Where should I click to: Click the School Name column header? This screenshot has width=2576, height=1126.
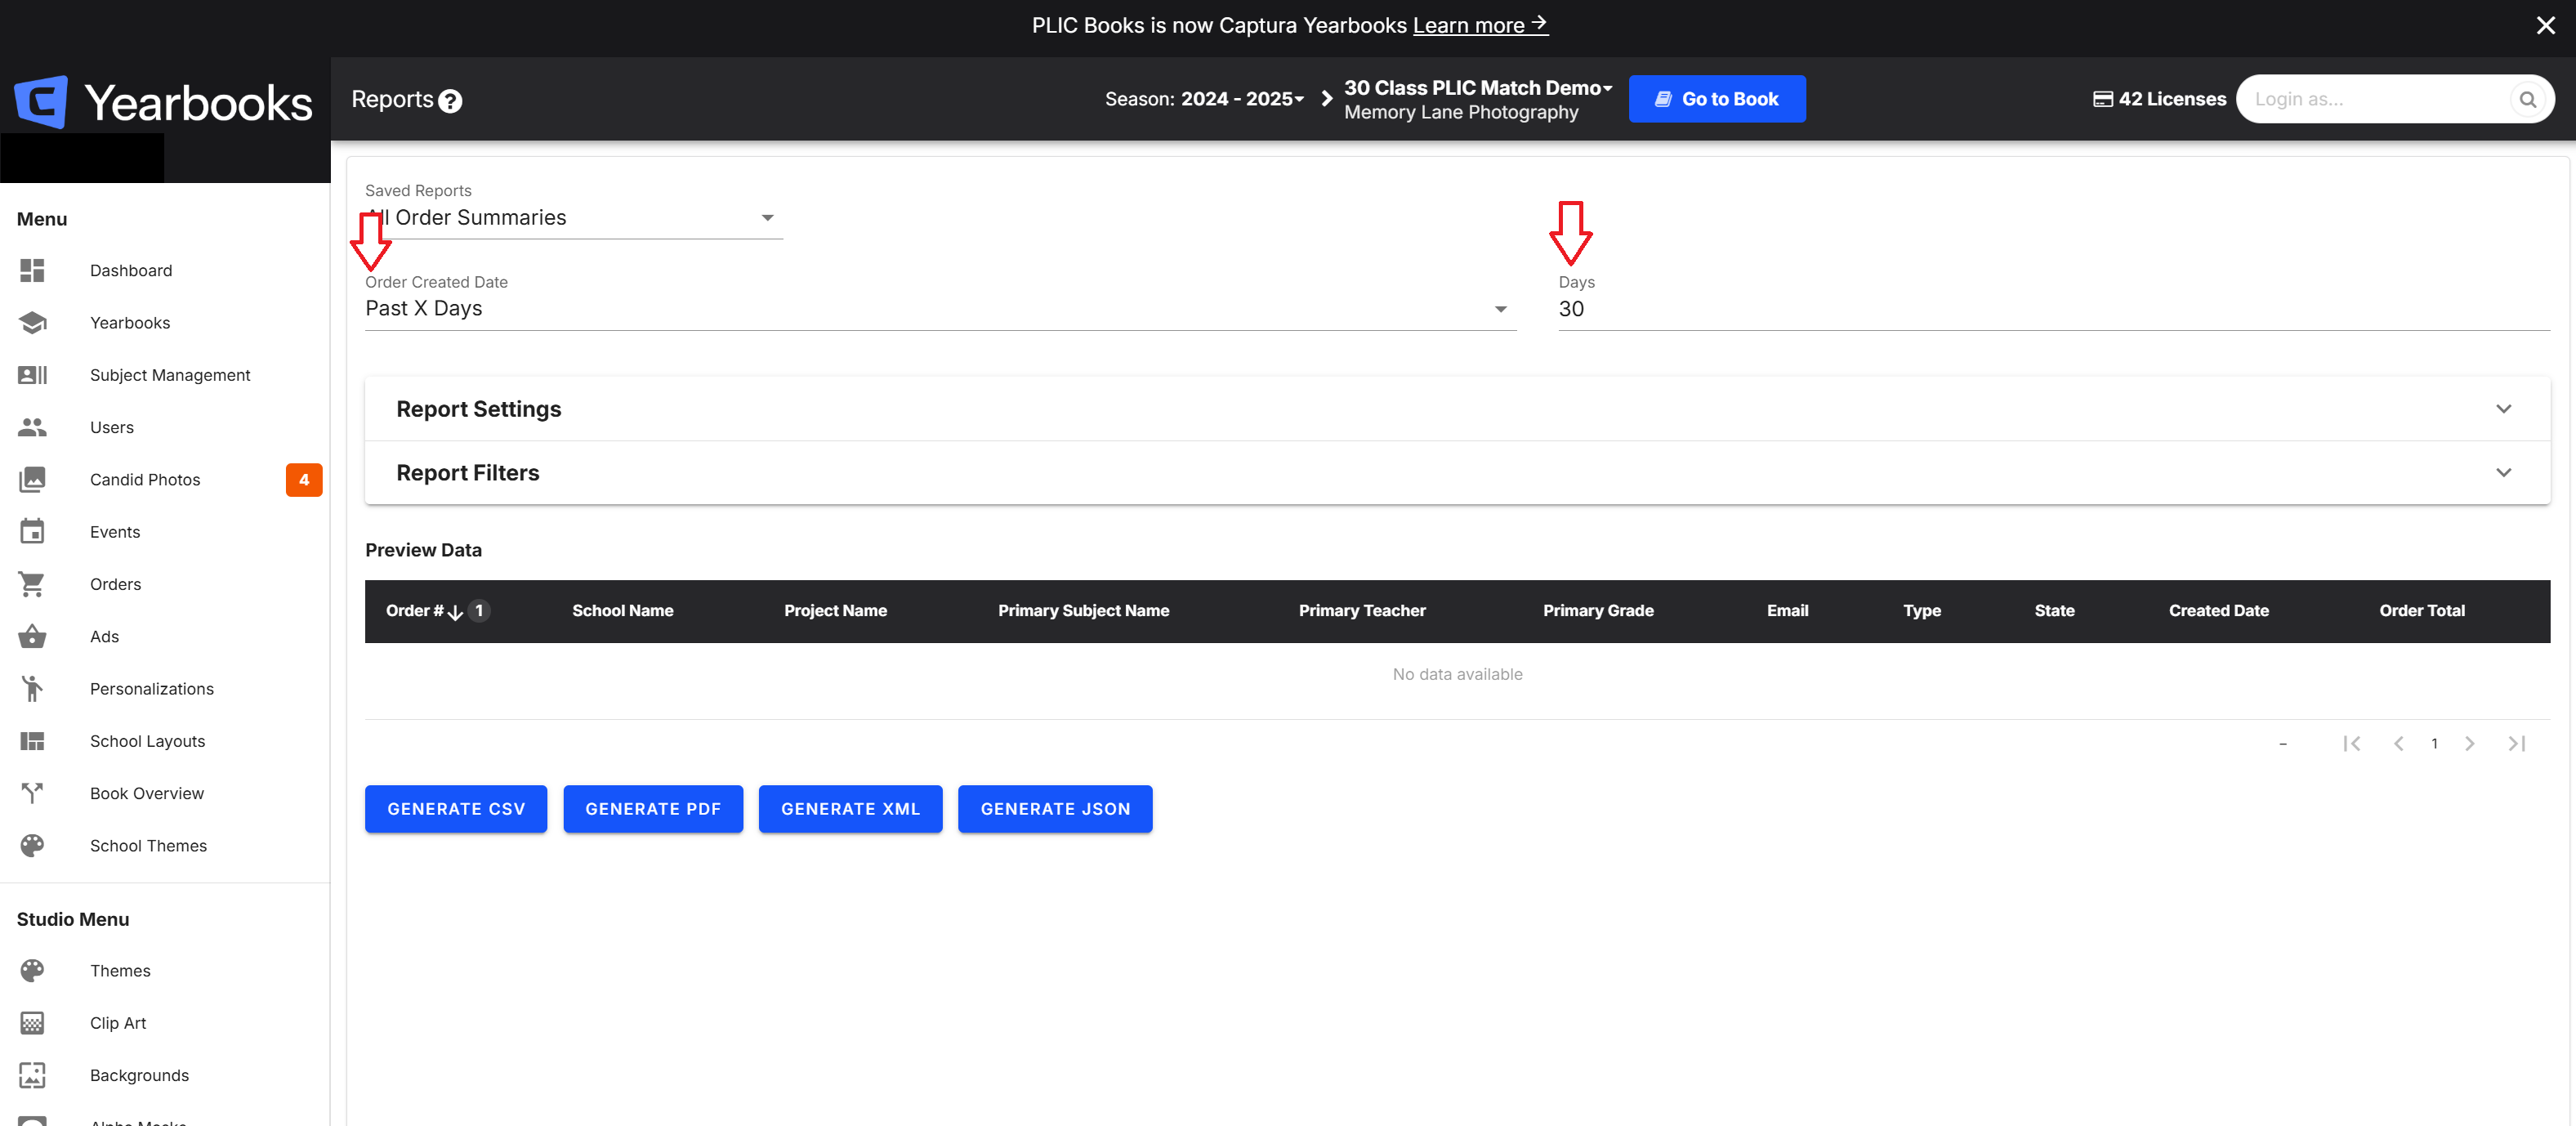pyautogui.click(x=623, y=611)
